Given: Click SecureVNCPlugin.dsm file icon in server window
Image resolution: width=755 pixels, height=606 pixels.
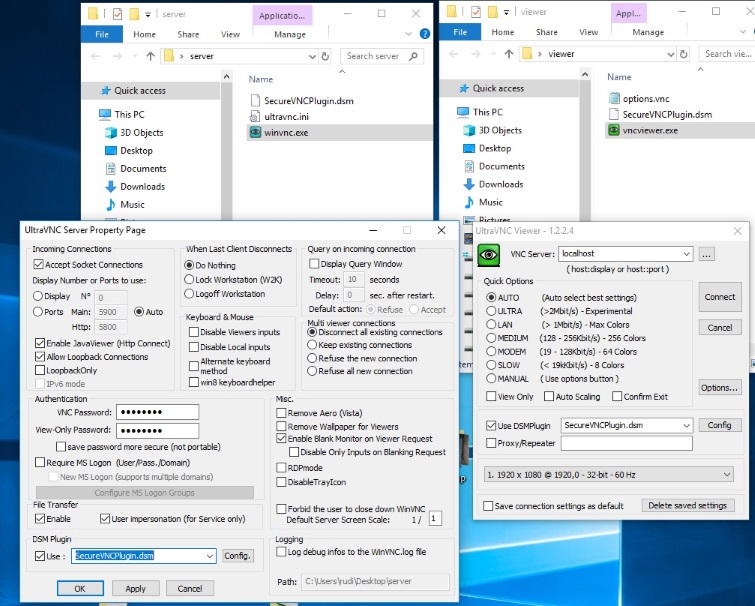Looking at the screenshot, I should 255,101.
